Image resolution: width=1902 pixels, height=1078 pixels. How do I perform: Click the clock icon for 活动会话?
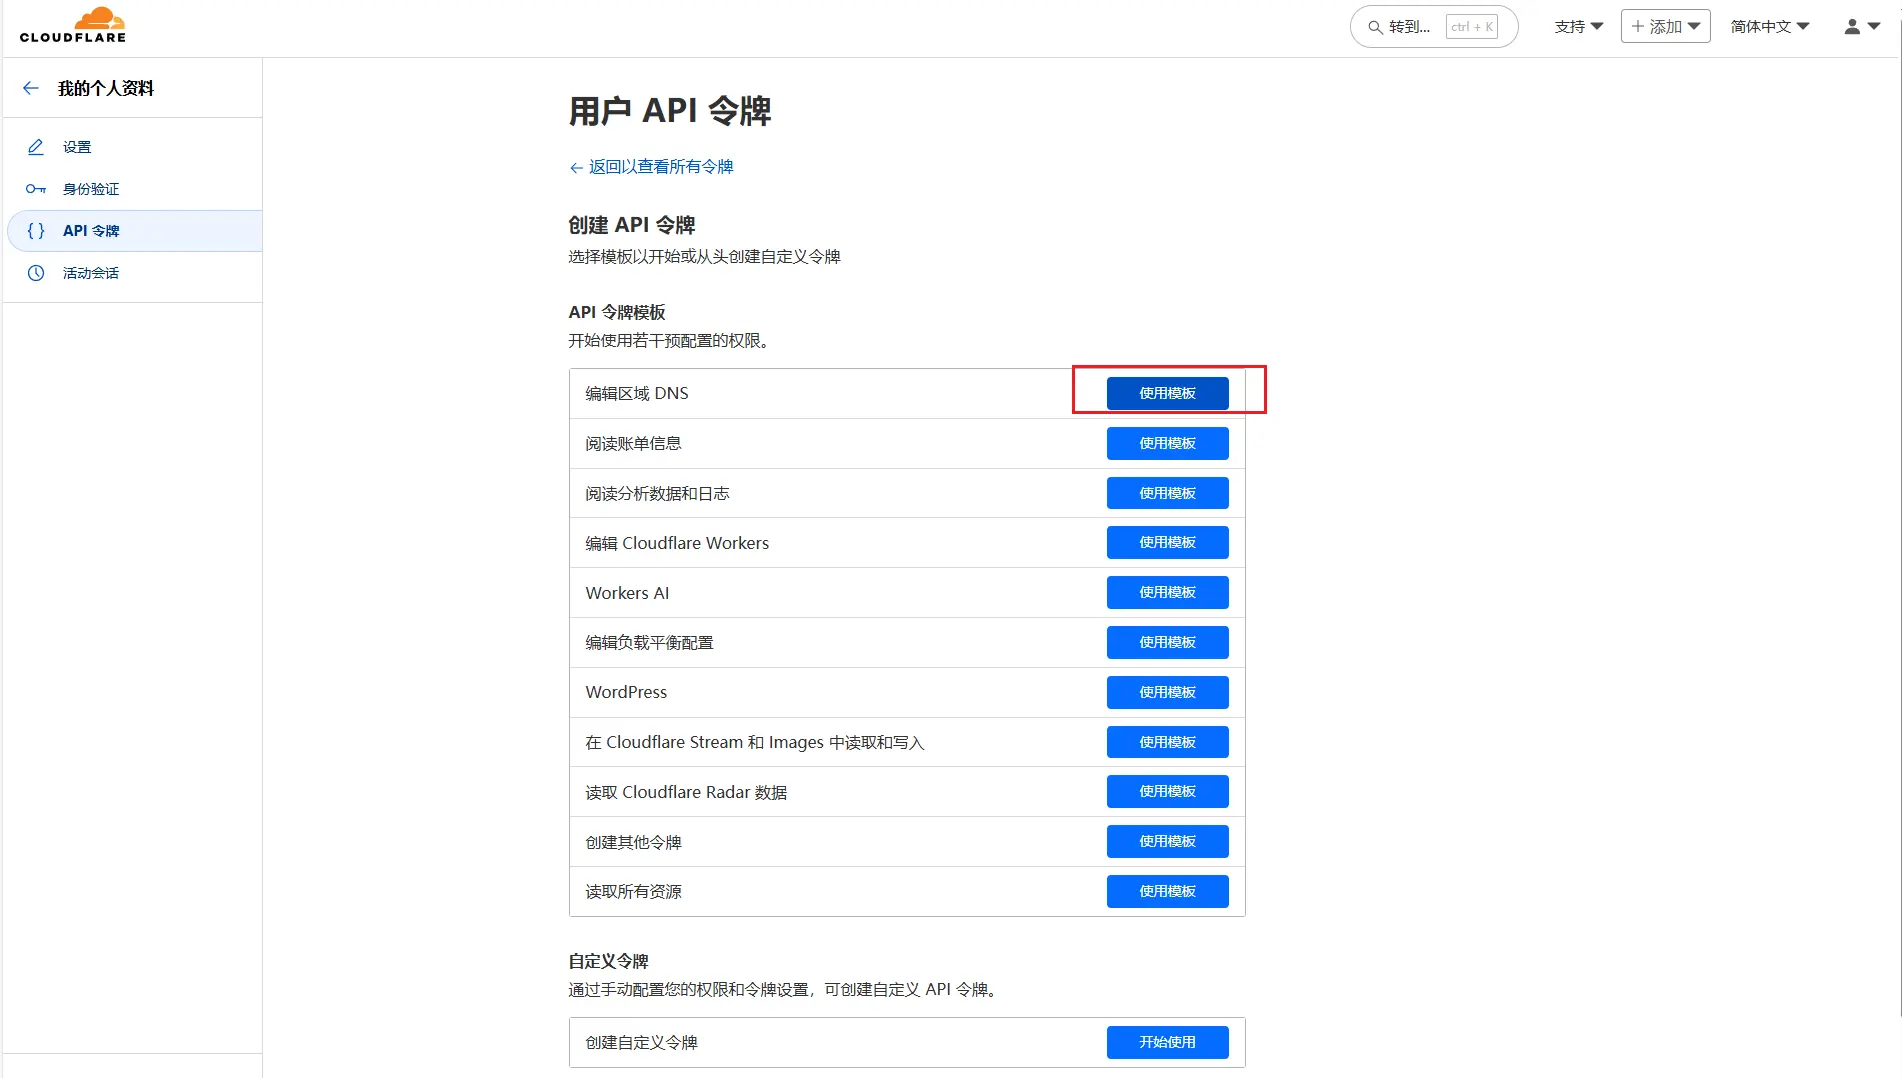coord(36,273)
